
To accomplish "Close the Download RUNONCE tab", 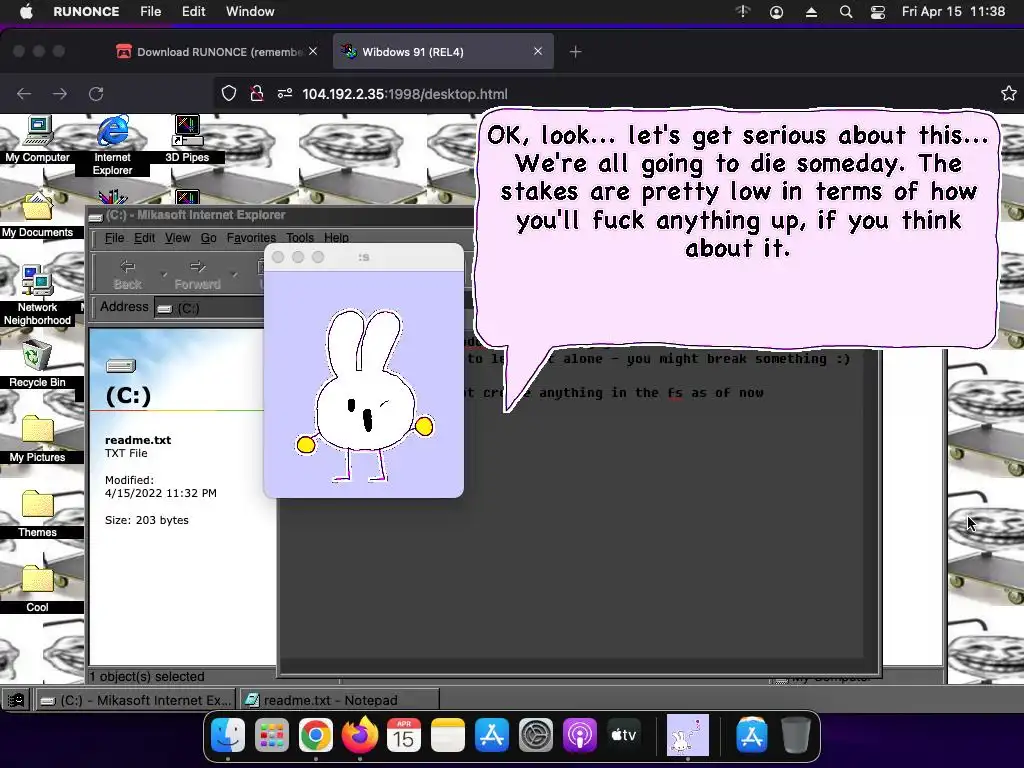I will click(x=313, y=51).
